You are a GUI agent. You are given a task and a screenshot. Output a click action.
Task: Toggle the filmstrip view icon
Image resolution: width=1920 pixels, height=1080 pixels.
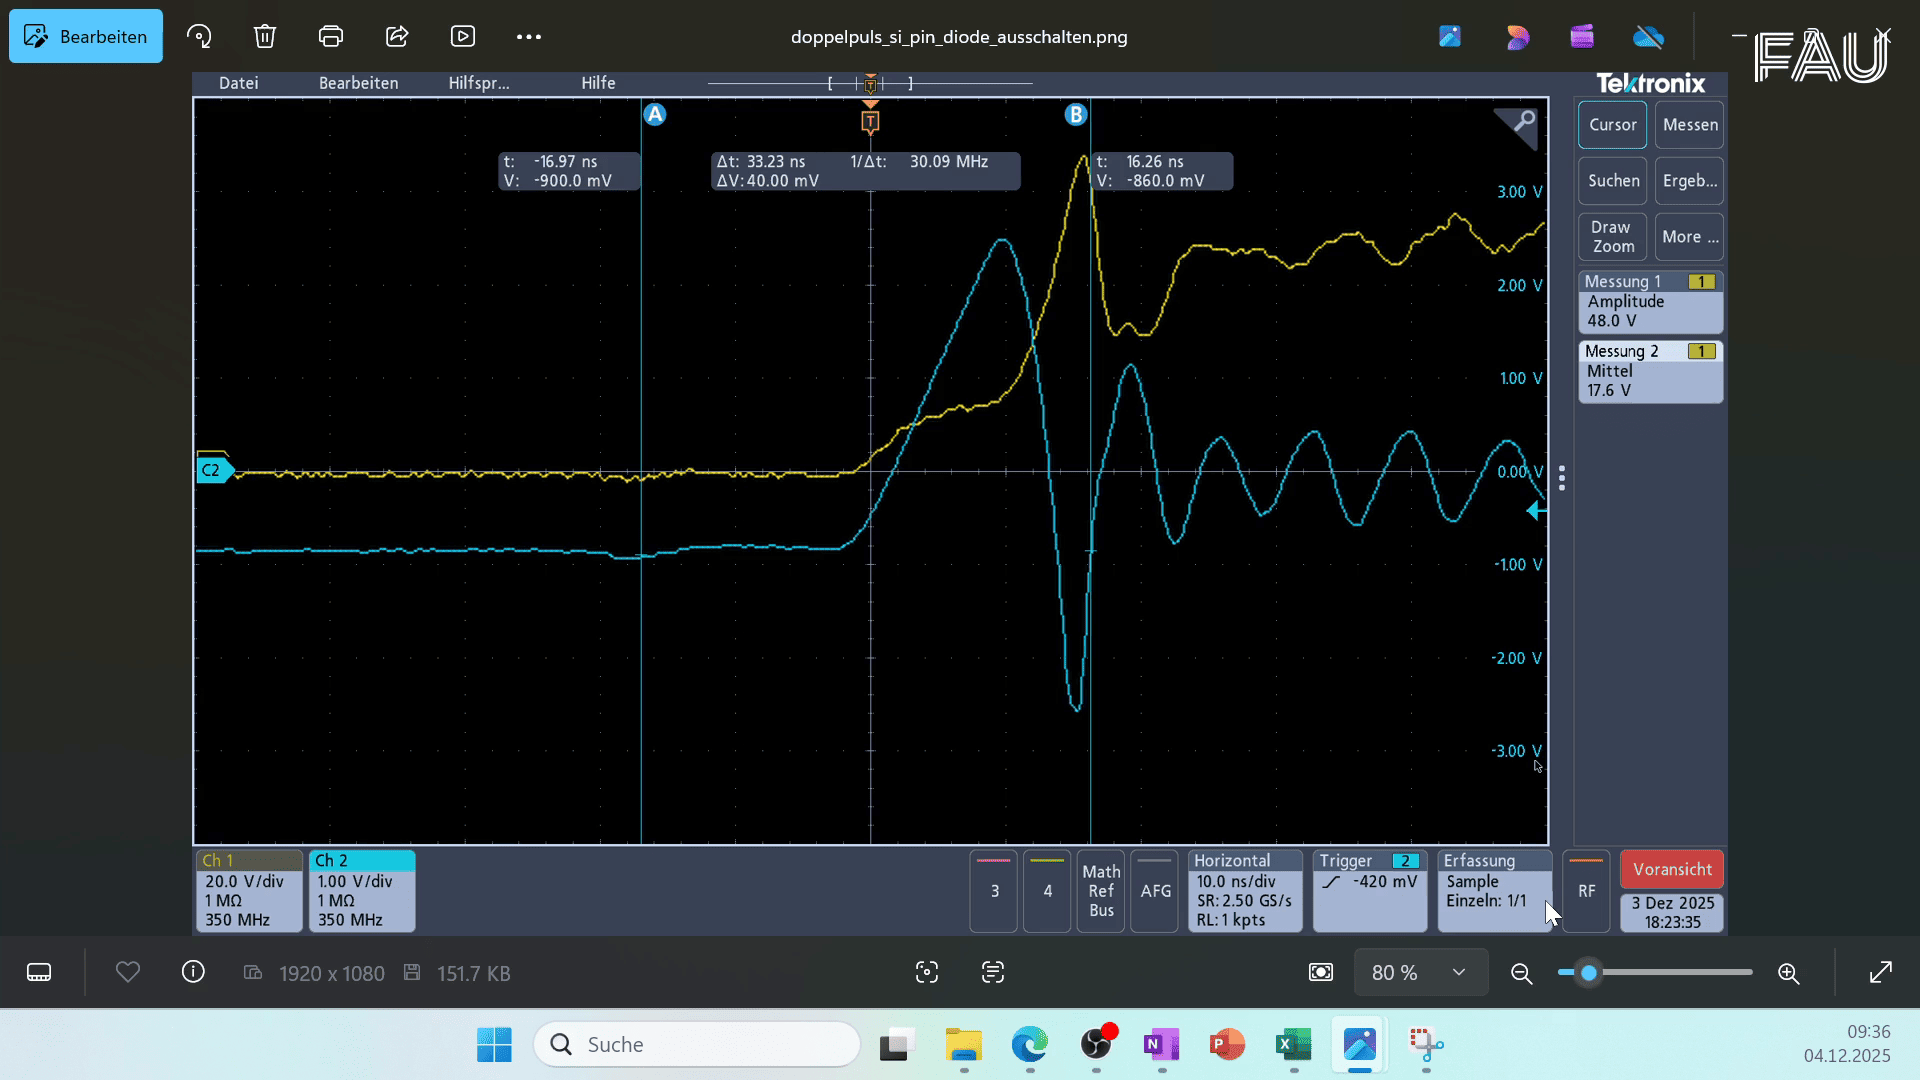coord(39,972)
